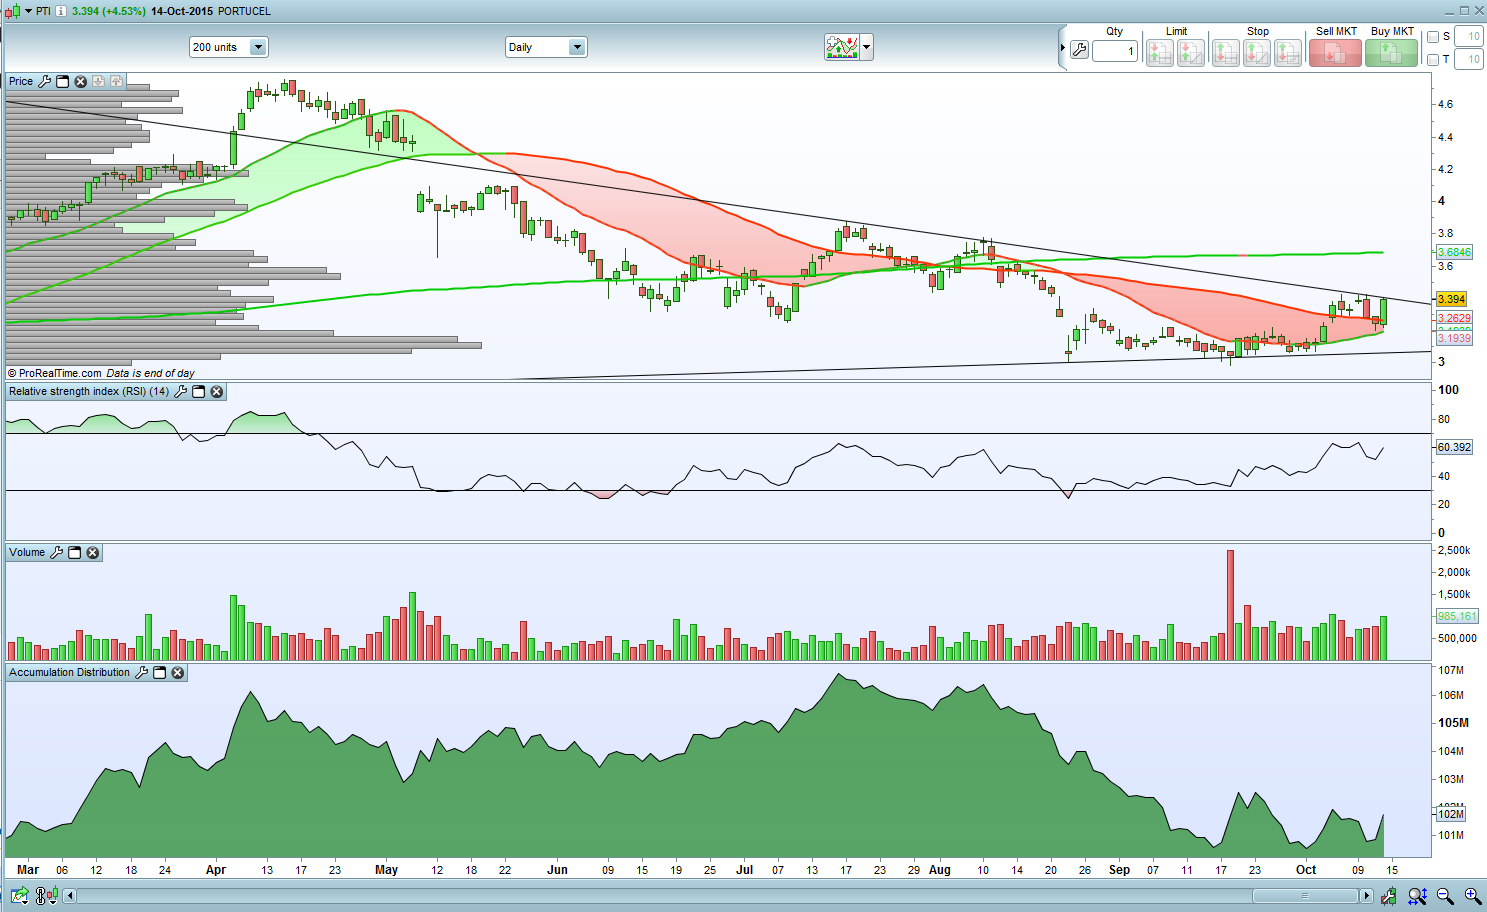
Task: Click the second Limit order icon
Action: pyautogui.click(x=1191, y=52)
